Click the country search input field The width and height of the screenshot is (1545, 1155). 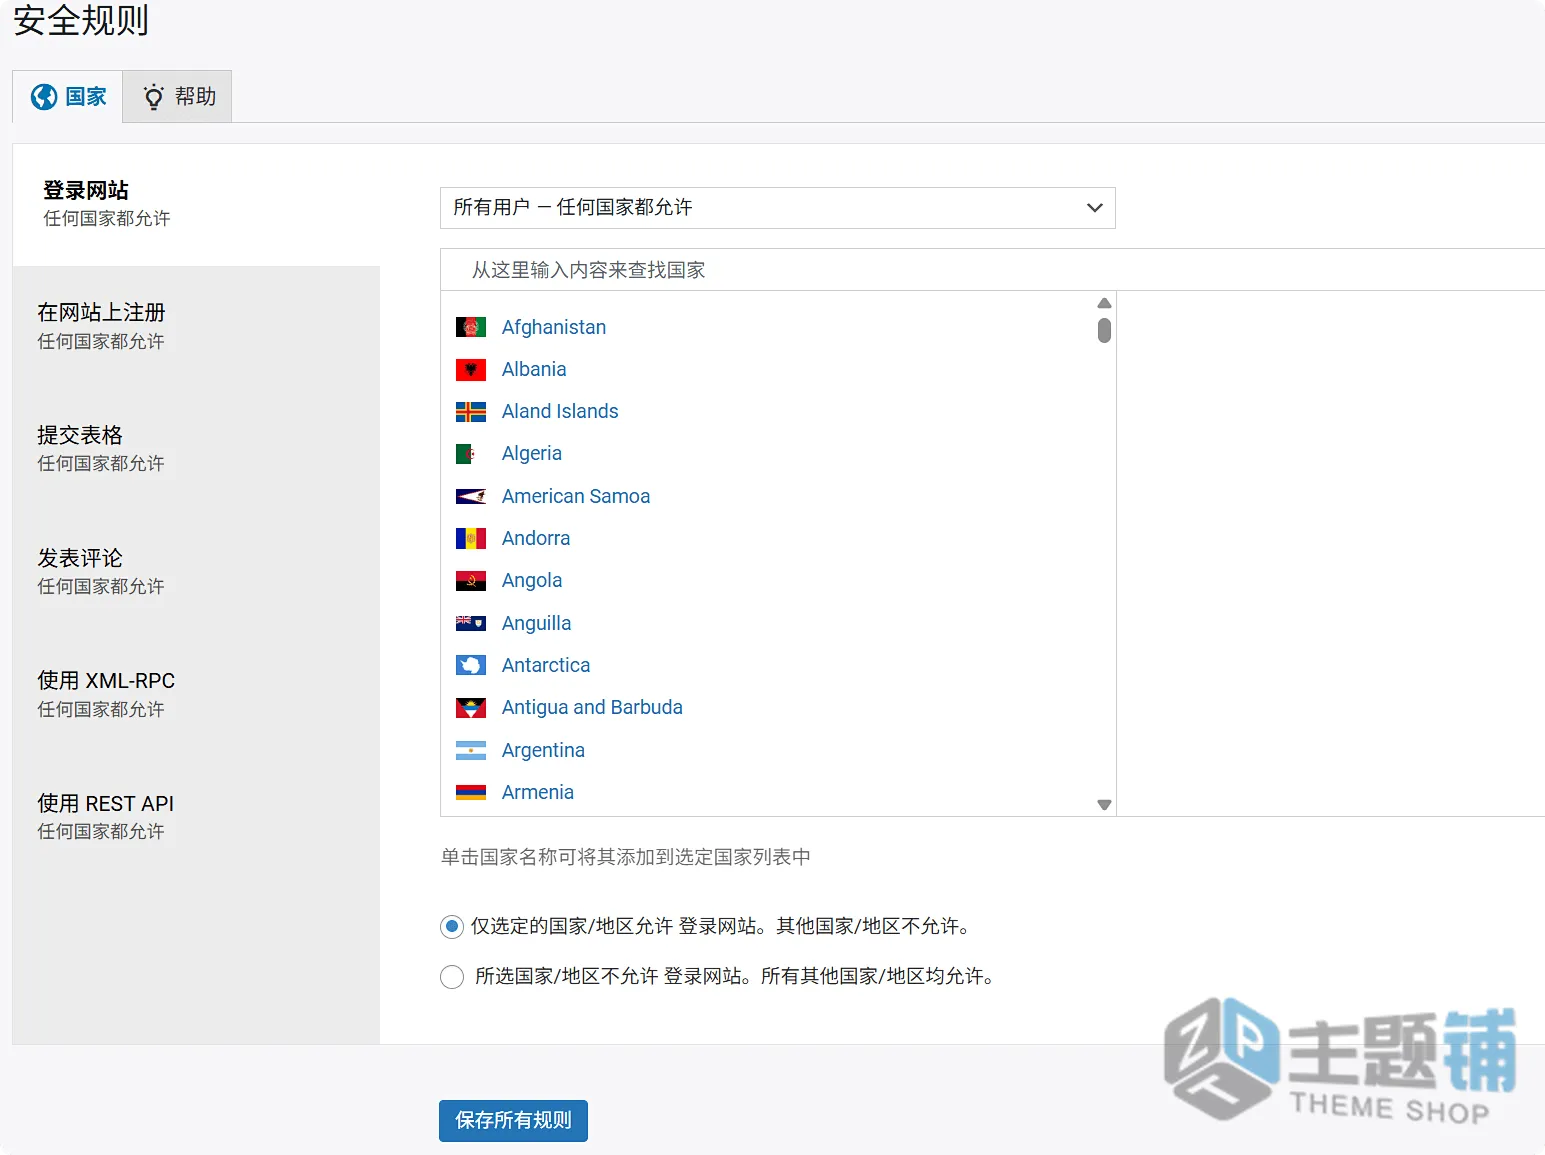(992, 270)
